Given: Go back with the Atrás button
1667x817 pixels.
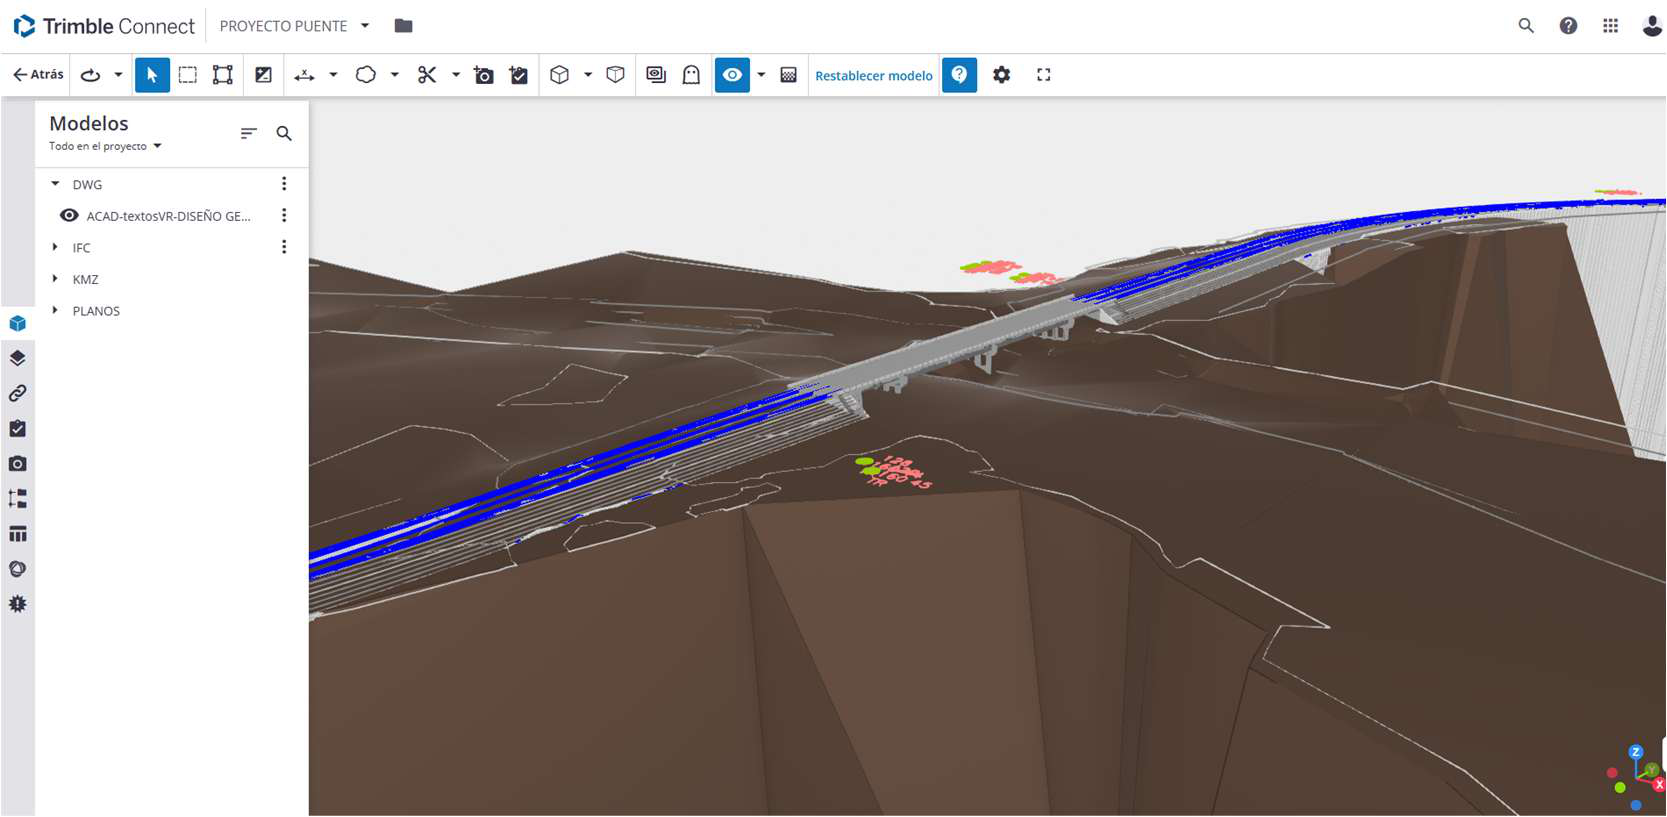Looking at the screenshot, I should click(x=38, y=75).
